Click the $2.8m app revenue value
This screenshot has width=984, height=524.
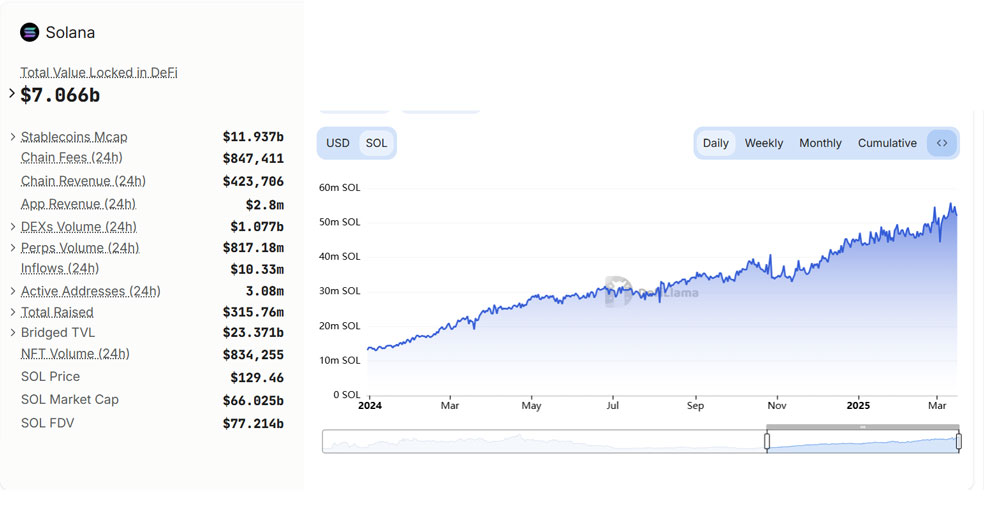pyautogui.click(x=265, y=205)
